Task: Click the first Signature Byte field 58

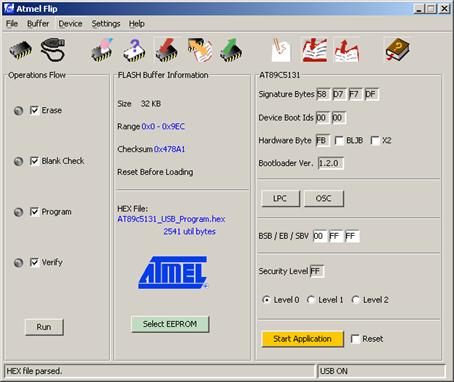Action: coord(323,94)
